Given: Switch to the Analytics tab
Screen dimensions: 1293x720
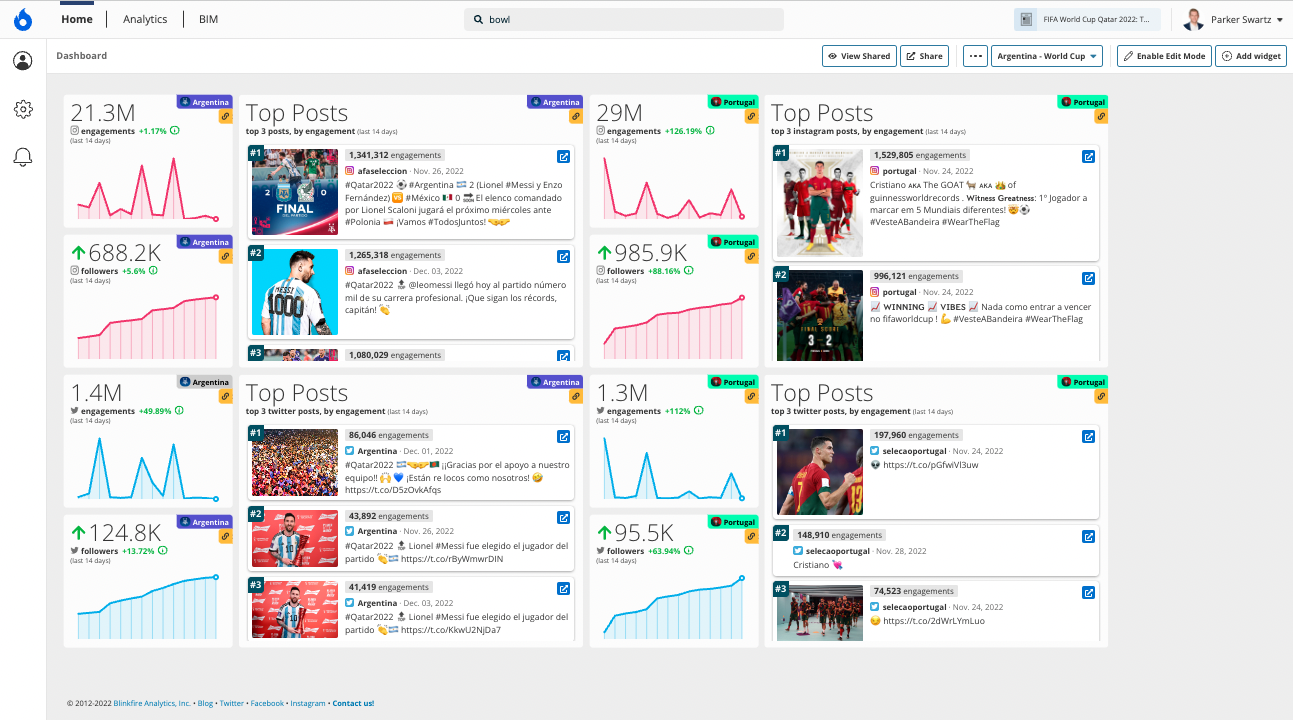Looking at the screenshot, I should [145, 19].
